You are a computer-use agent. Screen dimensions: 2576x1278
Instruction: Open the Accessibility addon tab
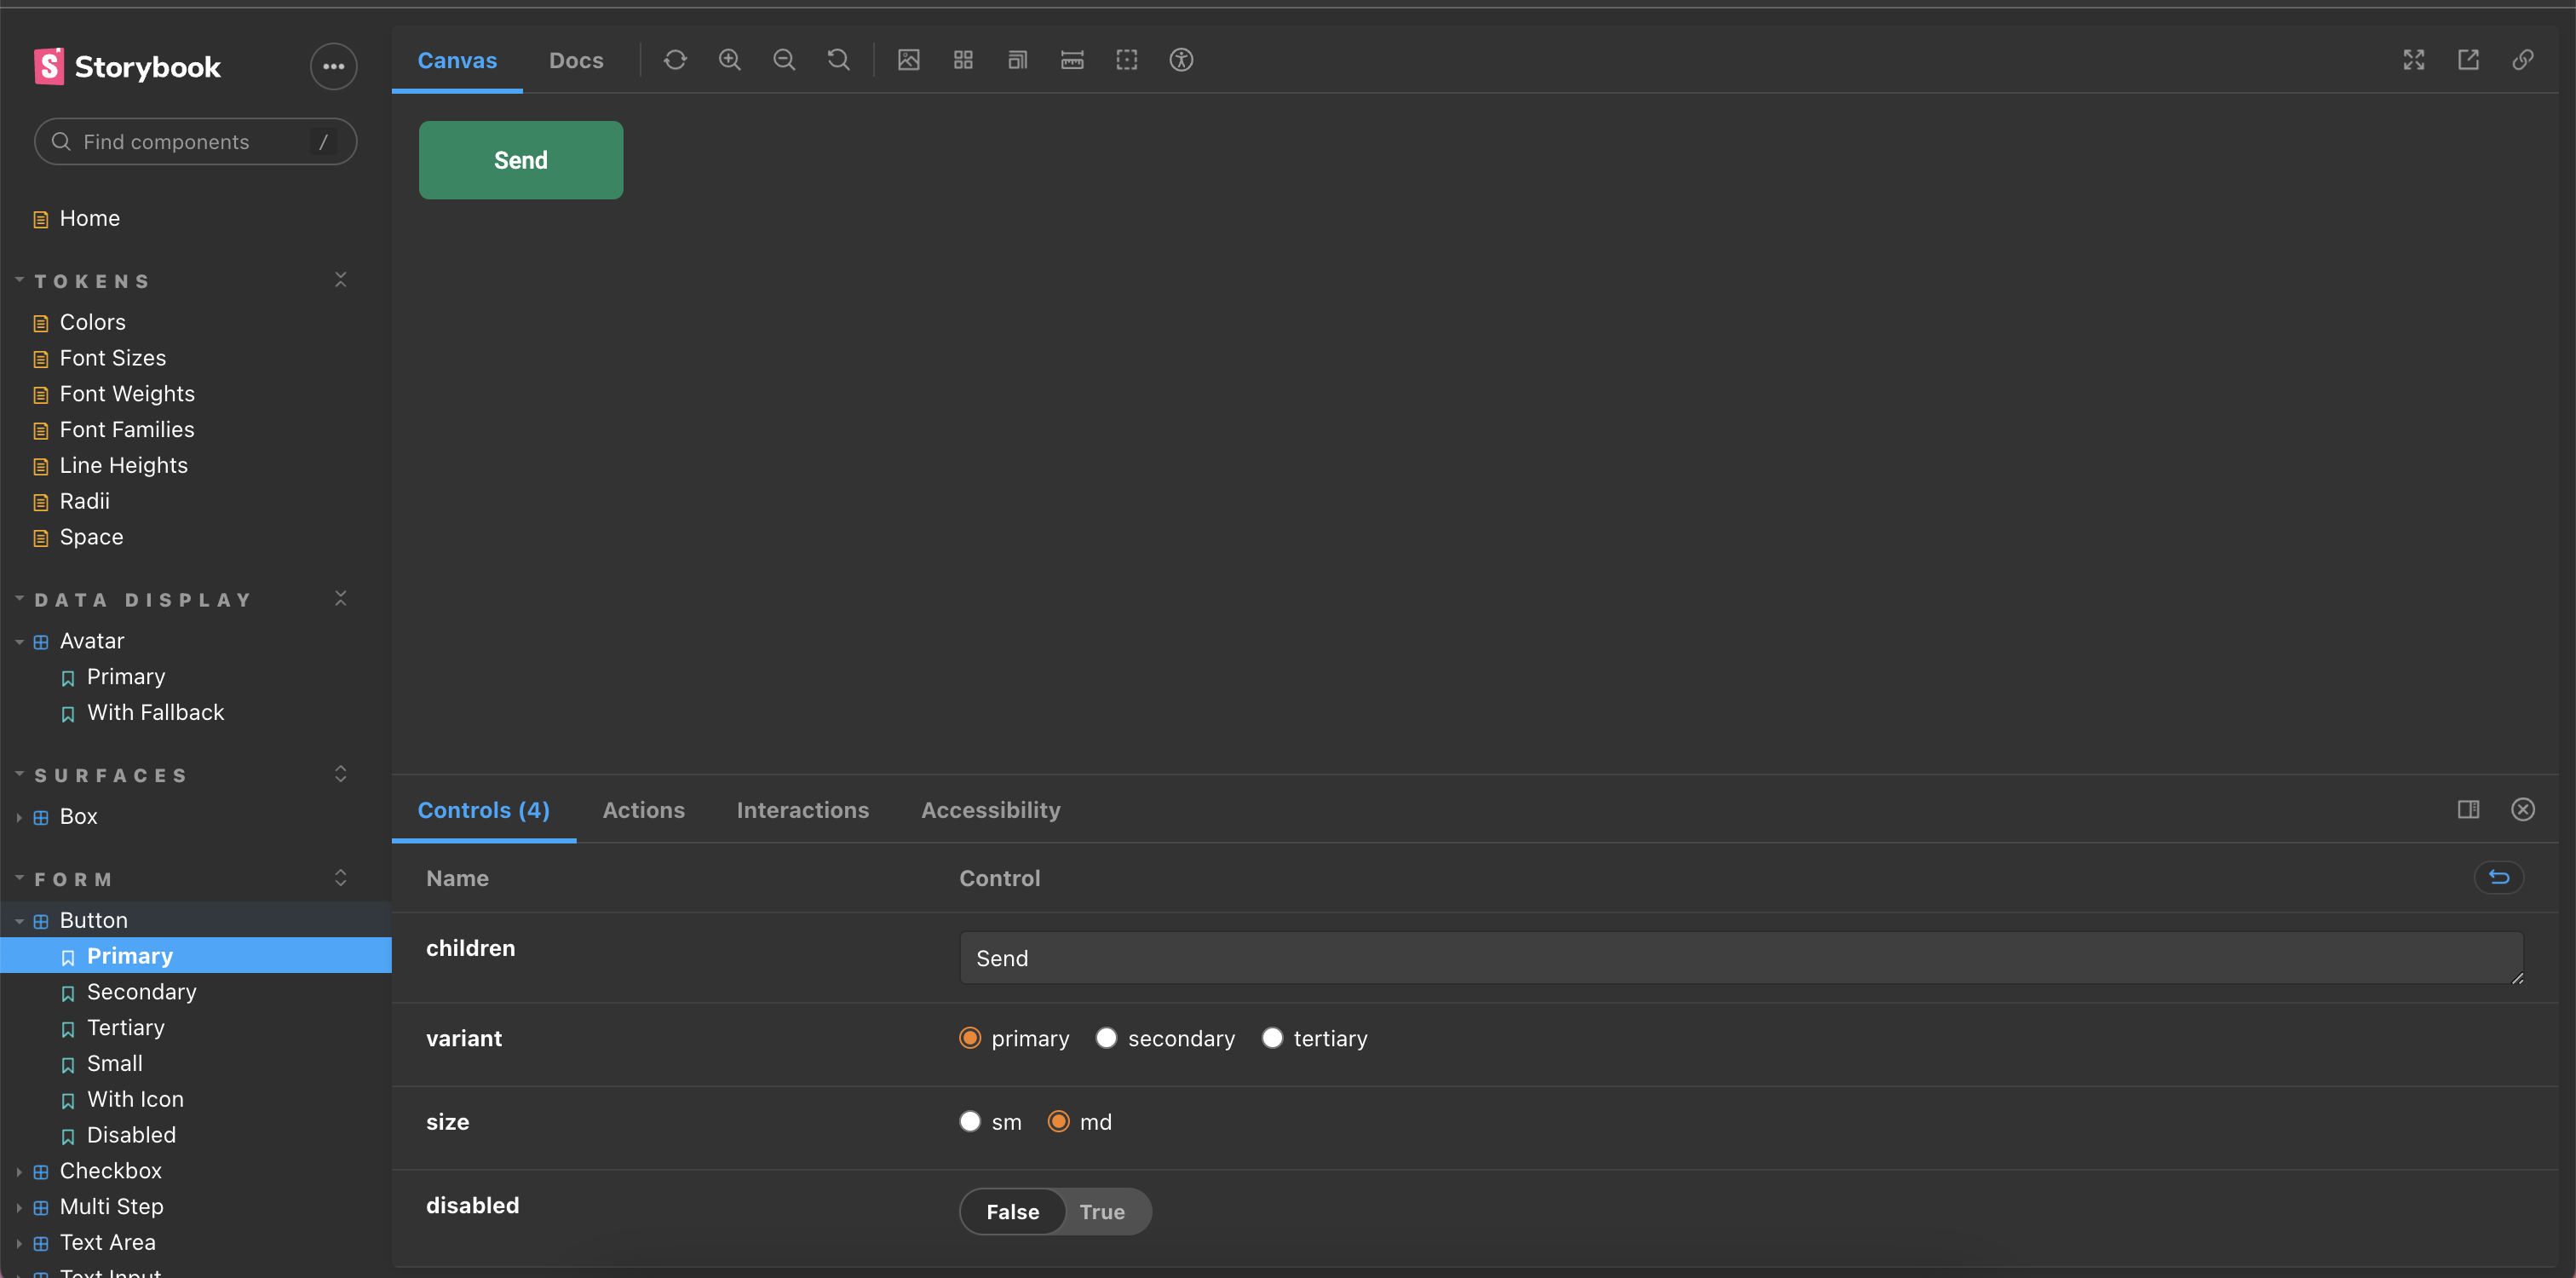click(990, 810)
